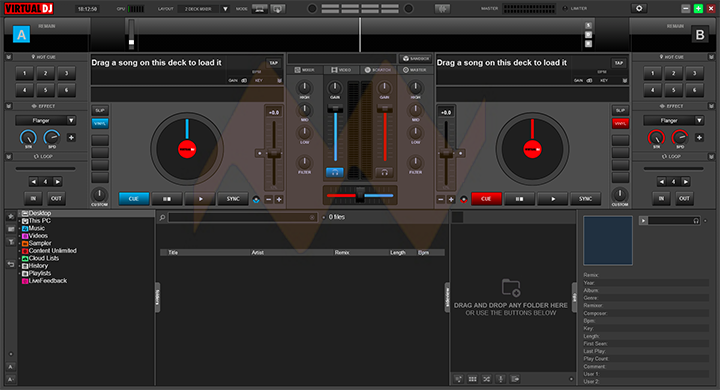Toggle VINYL mode on deck A
Image resolution: width=720 pixels, height=390 pixels.
point(100,123)
